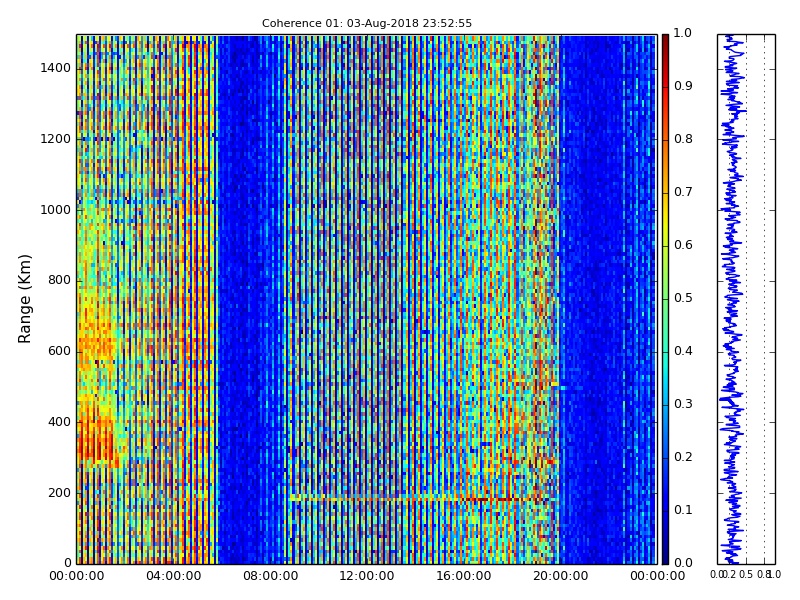Screen dimensions: 800x600
Task: Click the colorbar tick label 0.9
Action: click(x=683, y=86)
